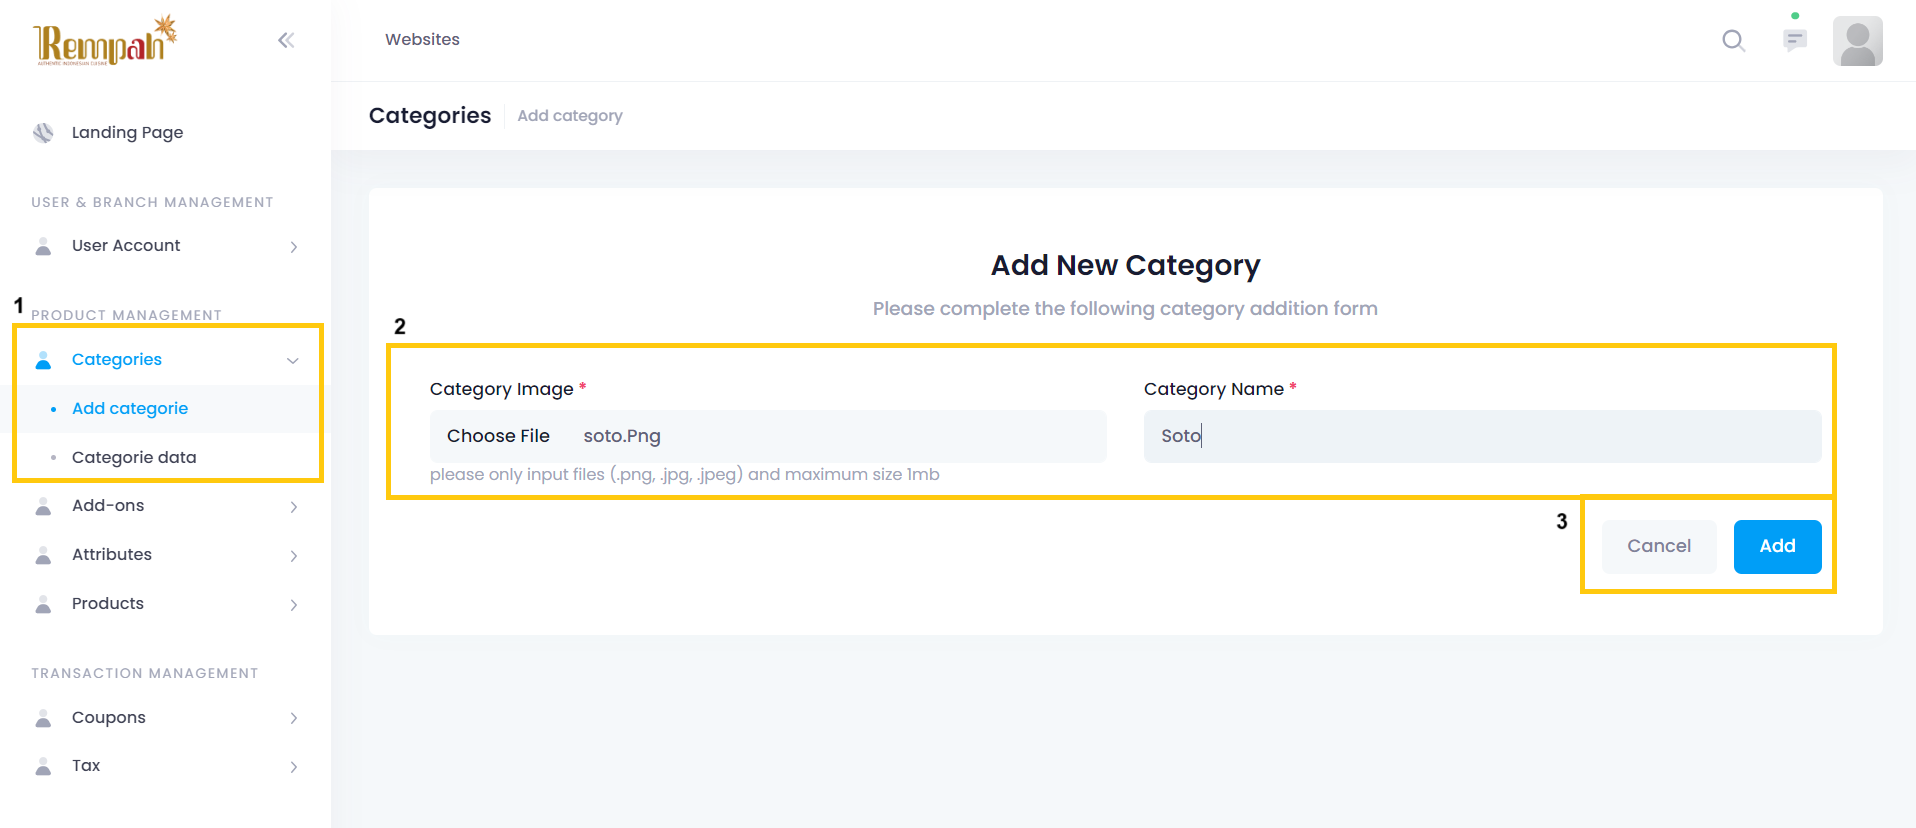The image size is (1916, 828).
Task: Expand the Coupons submenu chevron
Action: point(294,718)
